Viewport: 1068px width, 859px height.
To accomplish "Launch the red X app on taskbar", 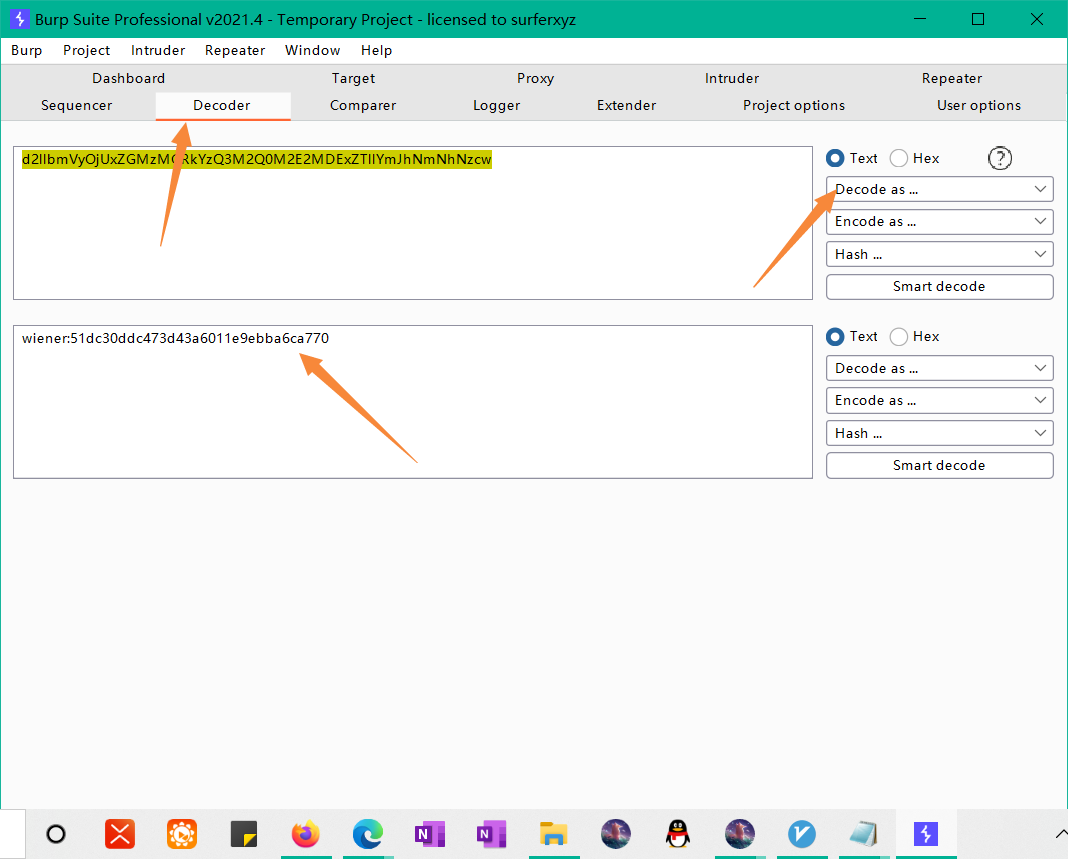I will point(120,834).
